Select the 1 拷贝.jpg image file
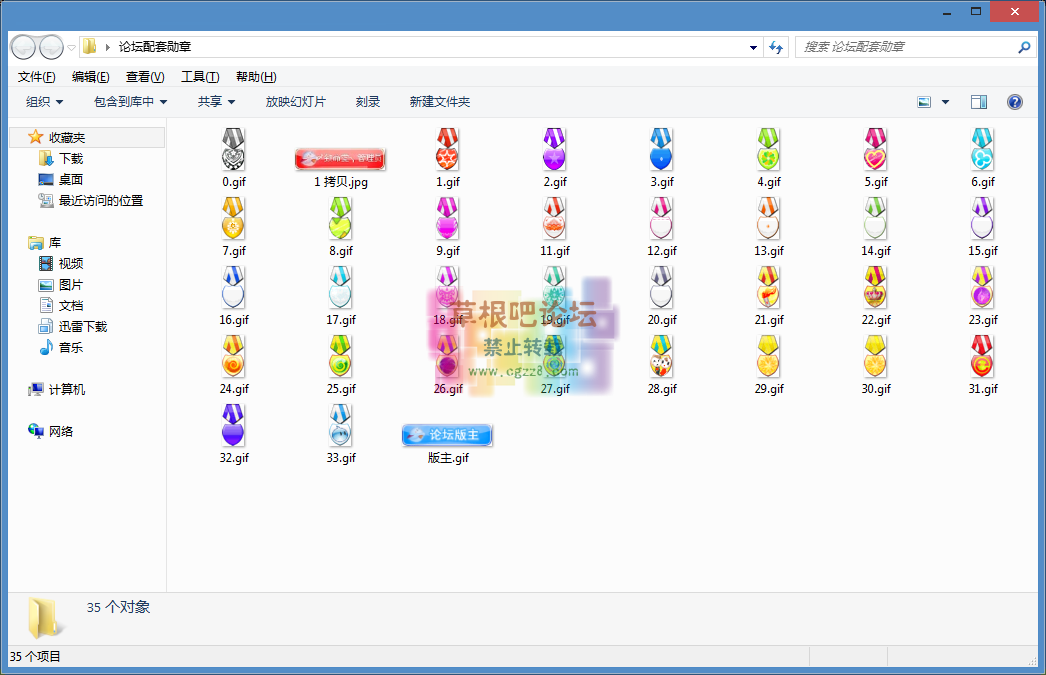Screen dimensions: 1046x675 pos(340,159)
